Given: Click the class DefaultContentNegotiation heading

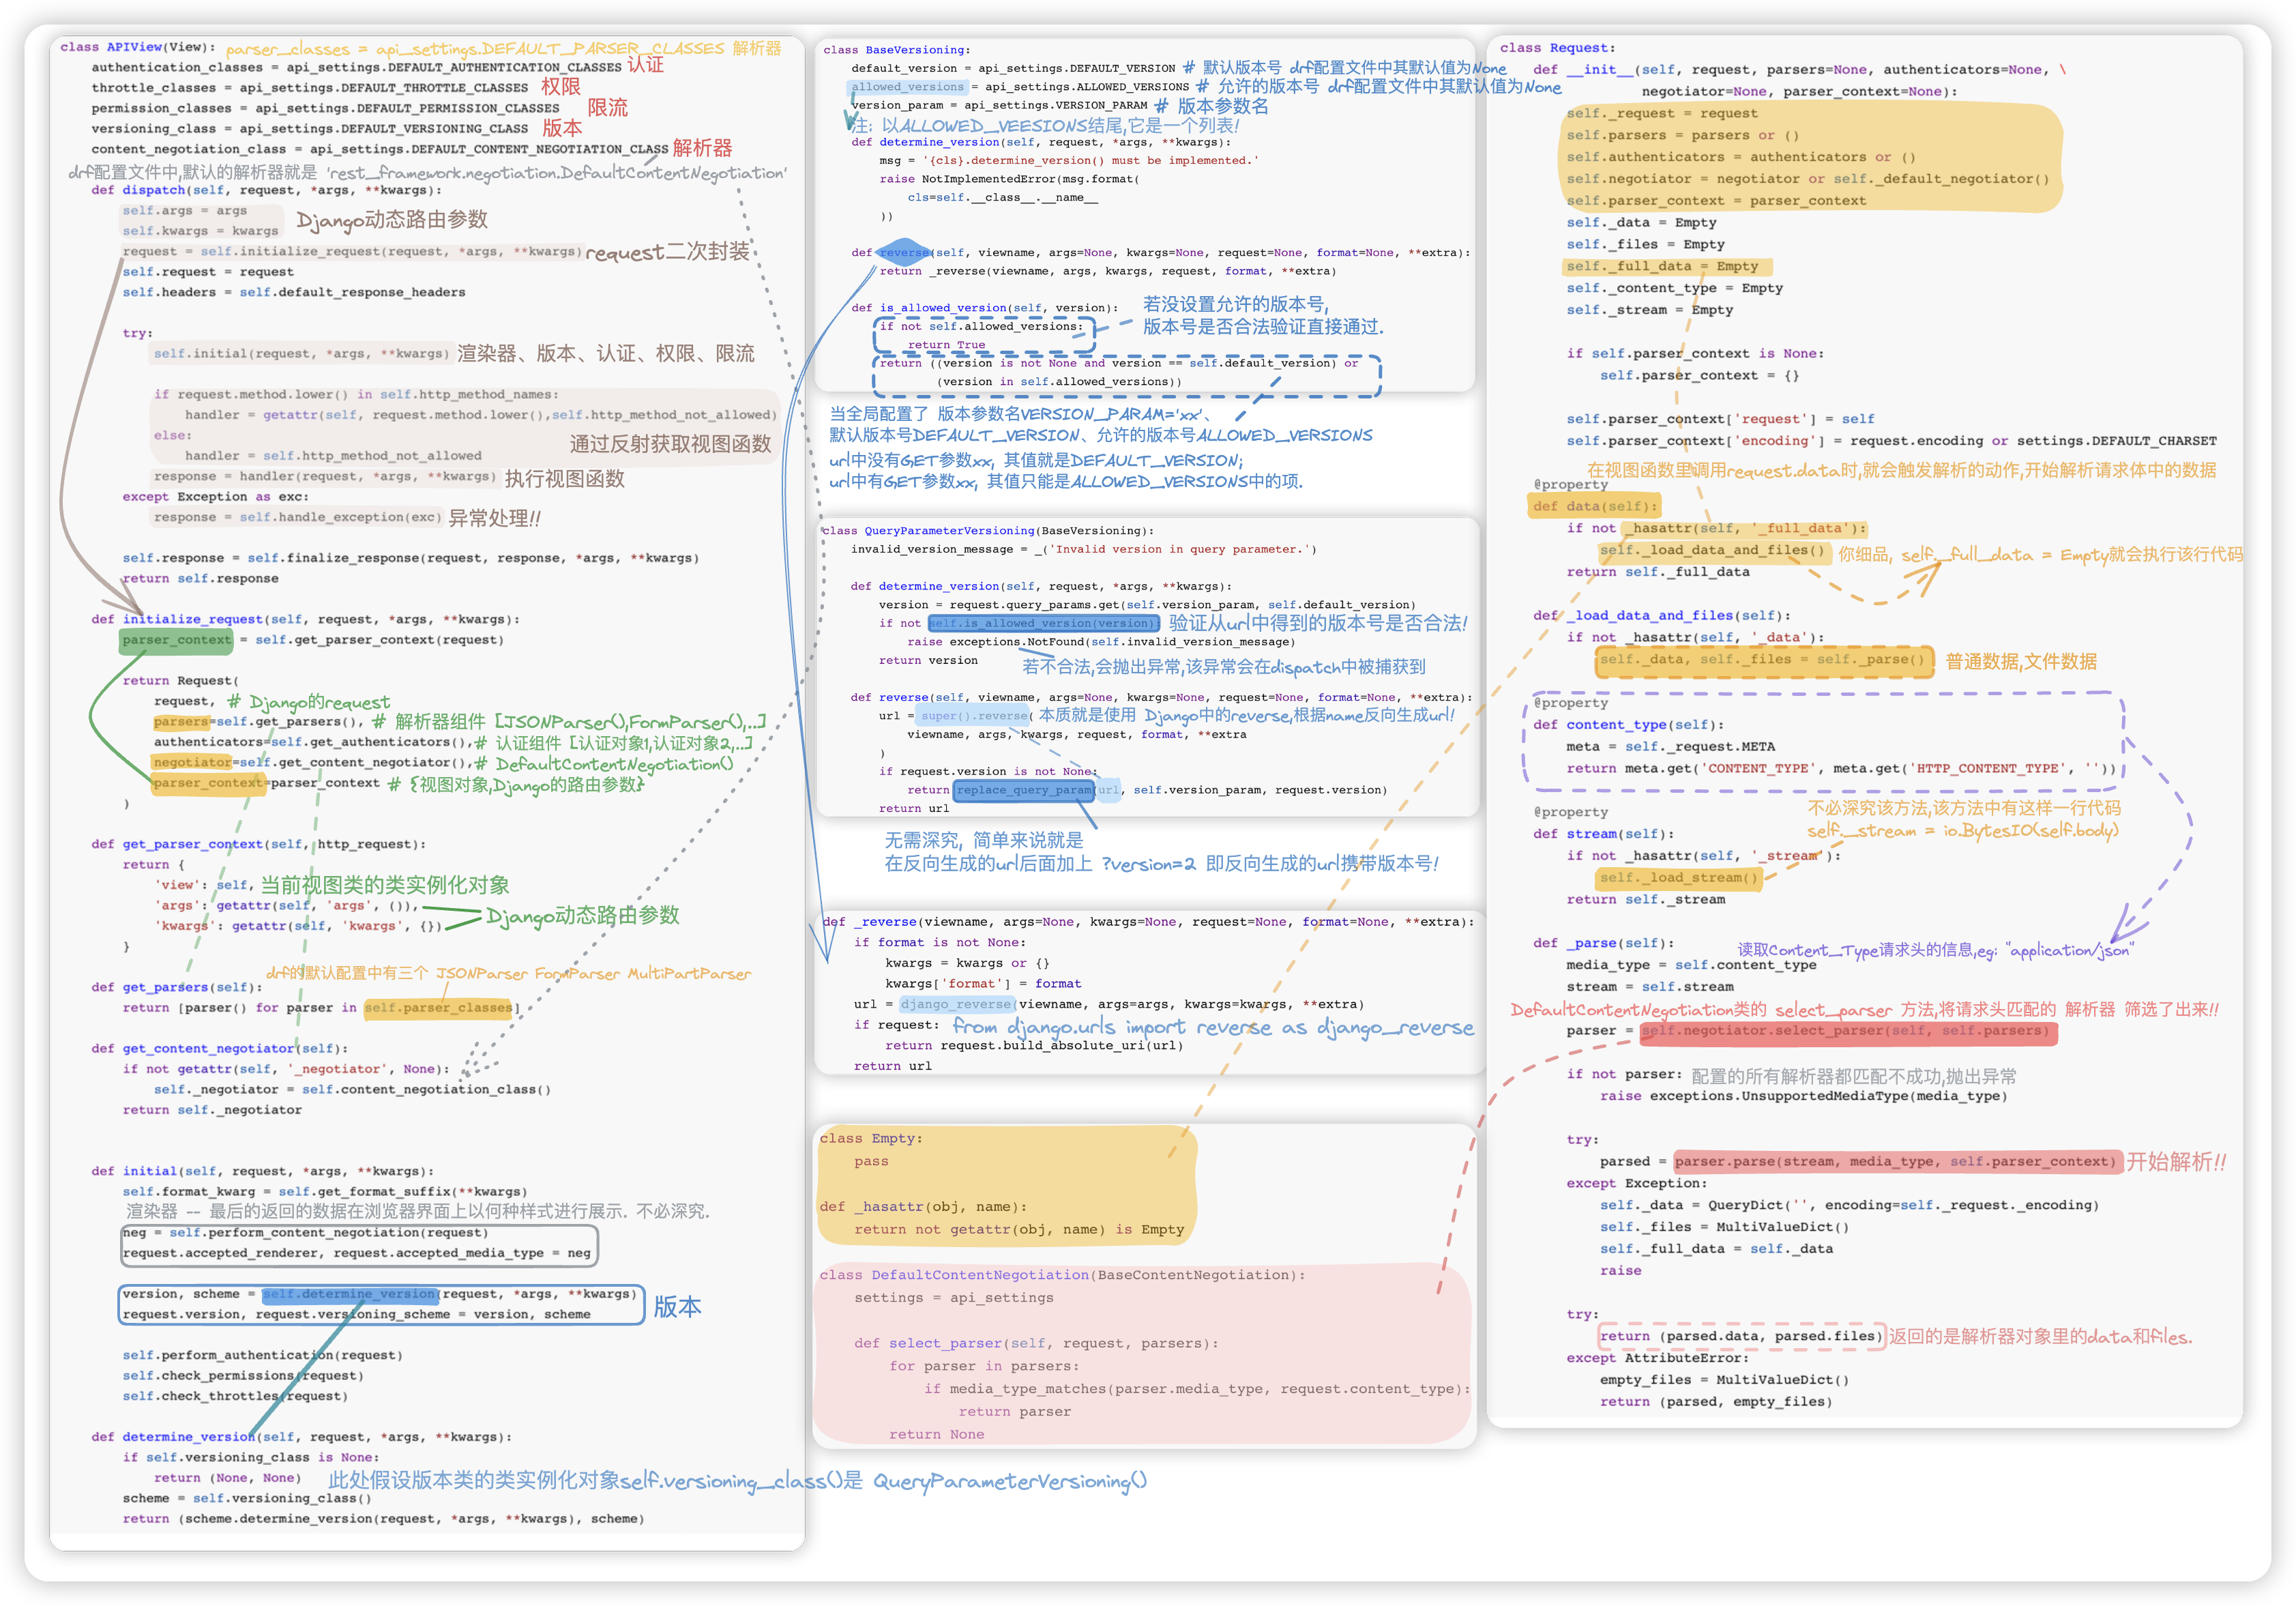Looking at the screenshot, I should point(1061,1275).
